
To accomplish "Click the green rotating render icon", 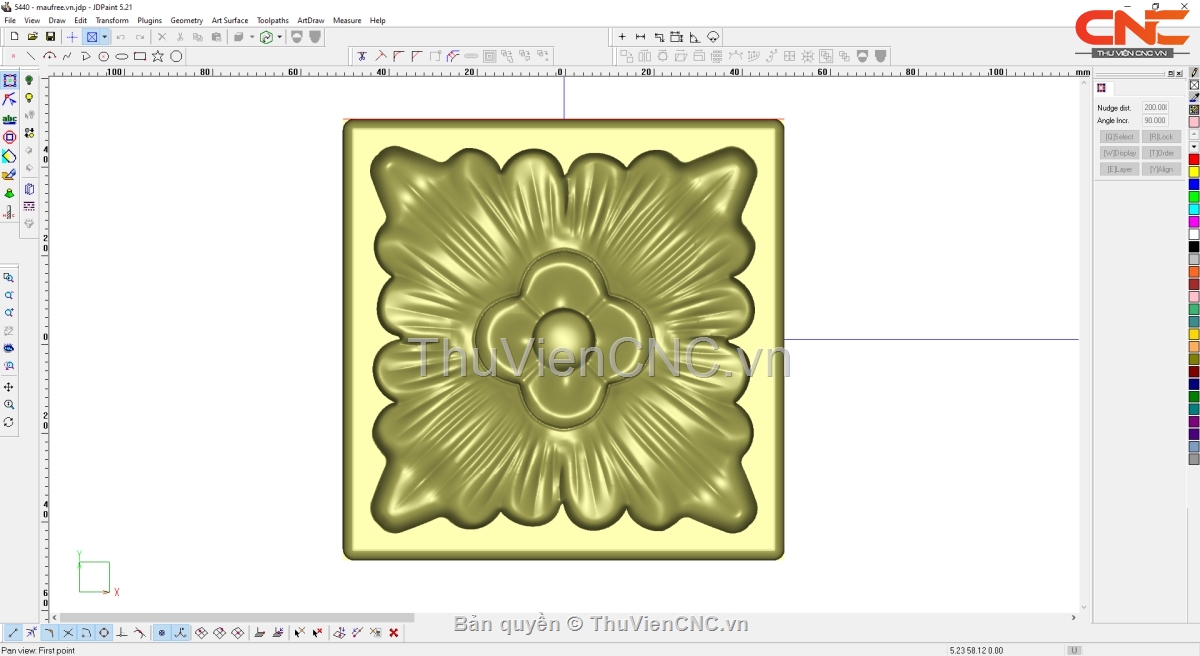I will [266, 37].
